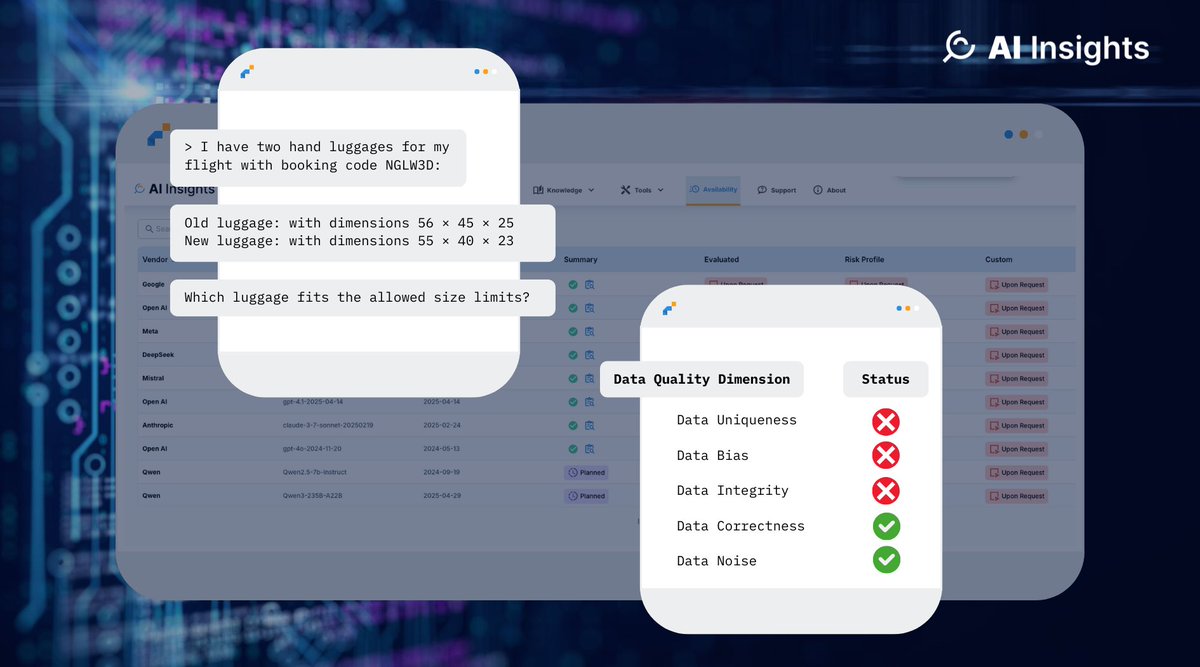Select model name Qwen2.5-7b-Instruct
The height and width of the screenshot is (667, 1200).
click(315, 472)
